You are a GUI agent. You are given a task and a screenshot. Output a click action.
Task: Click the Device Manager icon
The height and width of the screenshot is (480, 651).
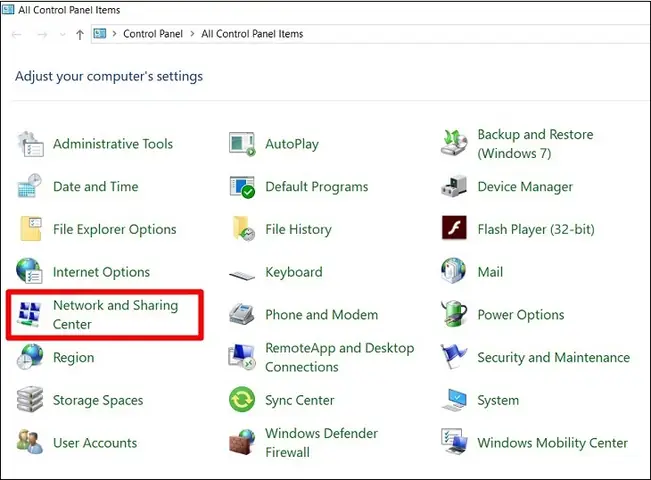454,186
